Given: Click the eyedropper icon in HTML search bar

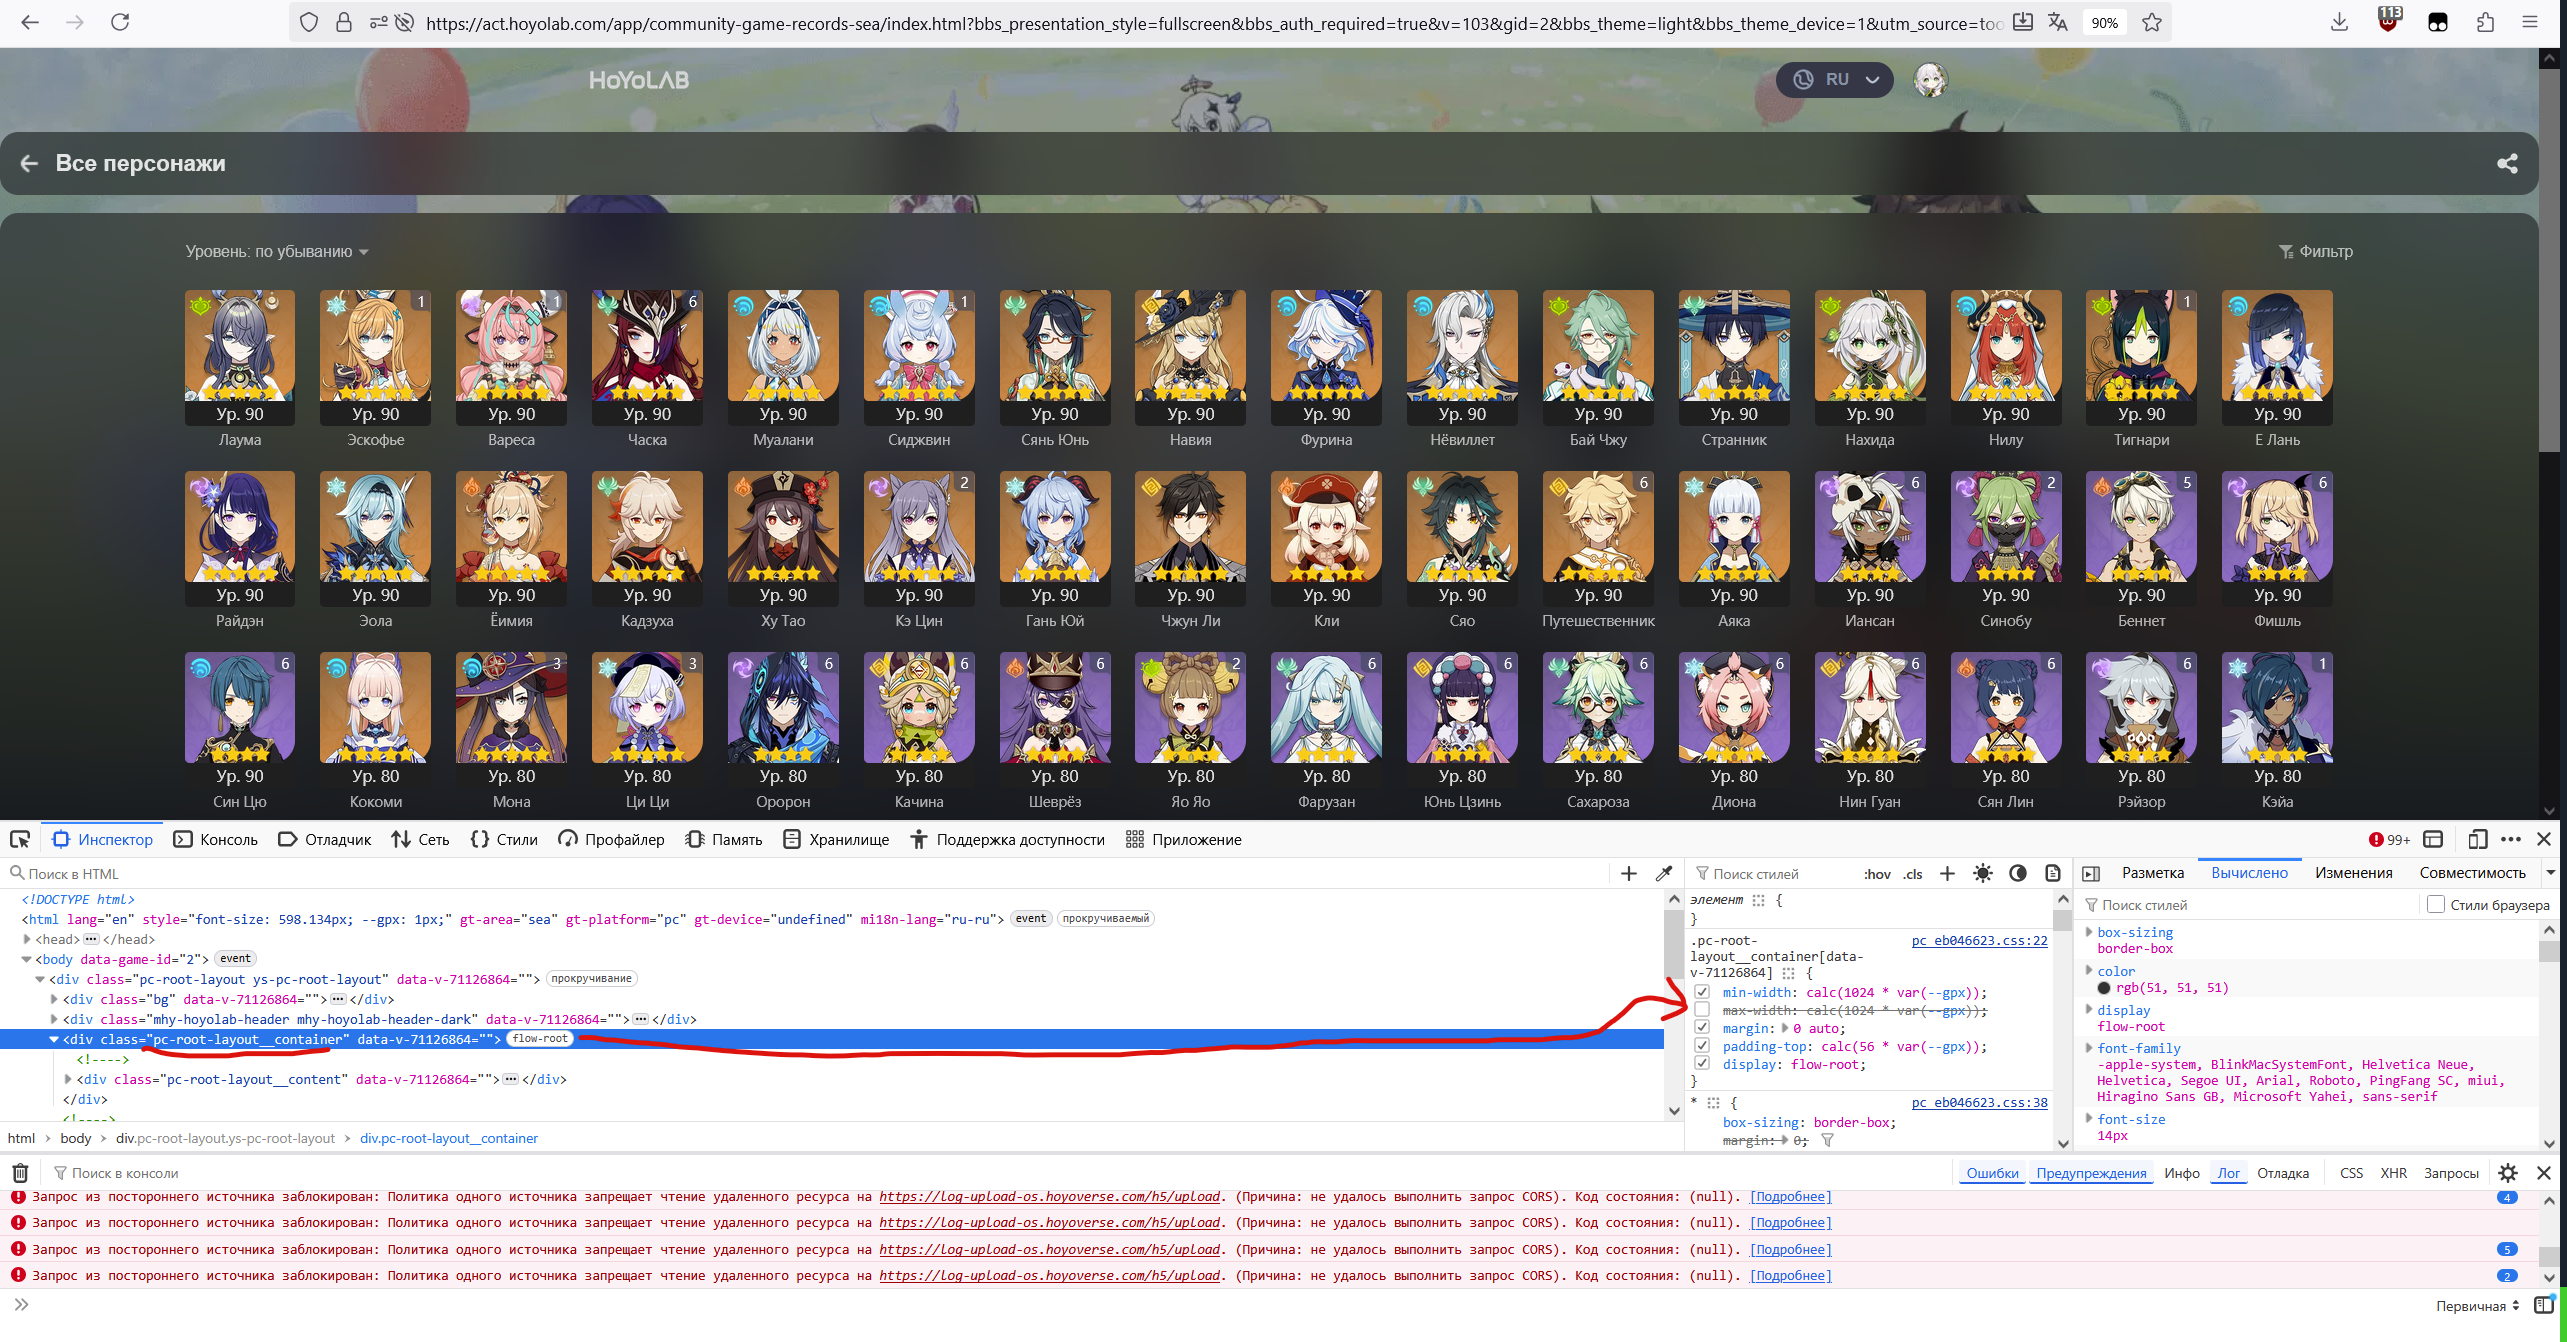Looking at the screenshot, I should pos(1664,873).
